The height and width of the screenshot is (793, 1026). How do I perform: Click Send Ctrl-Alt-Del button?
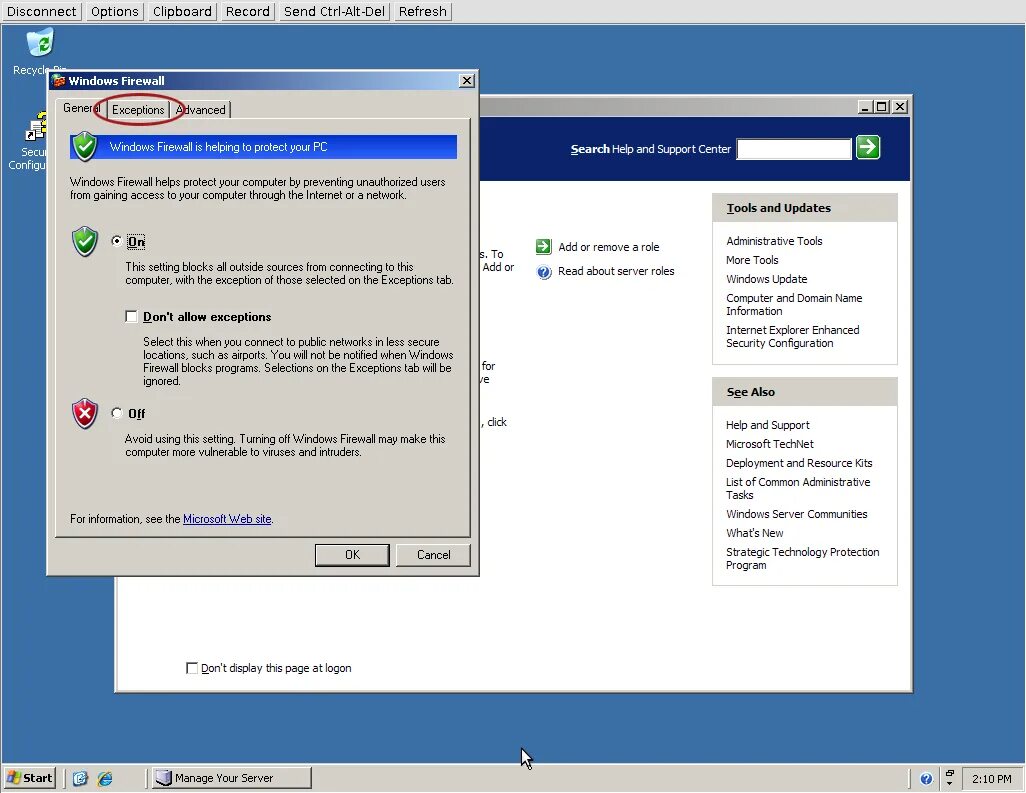pyautogui.click(x=334, y=11)
